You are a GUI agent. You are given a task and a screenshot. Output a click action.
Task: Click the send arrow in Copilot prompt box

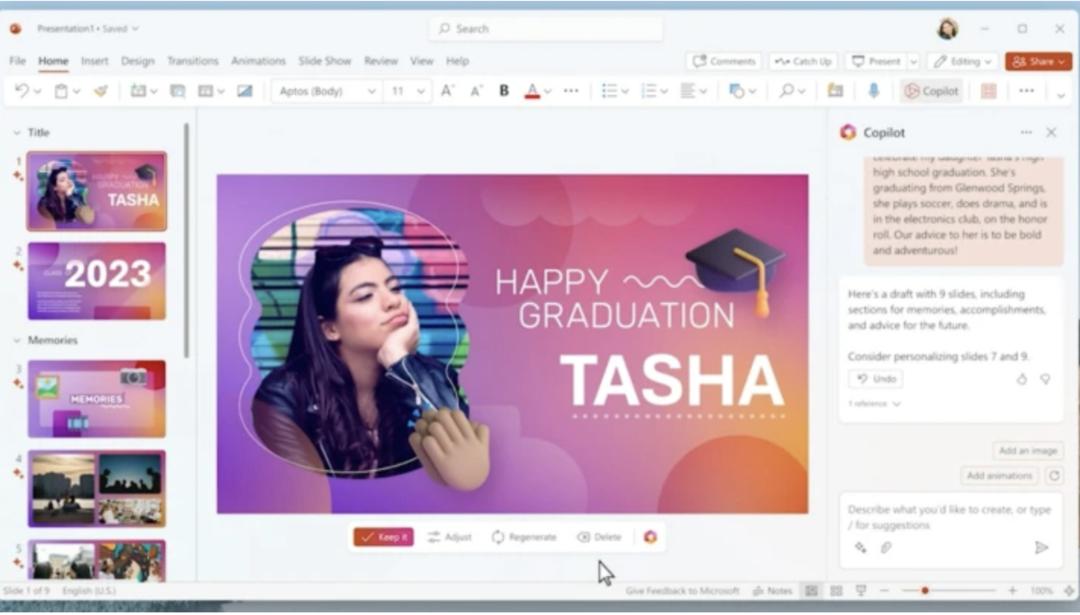pos(1041,547)
